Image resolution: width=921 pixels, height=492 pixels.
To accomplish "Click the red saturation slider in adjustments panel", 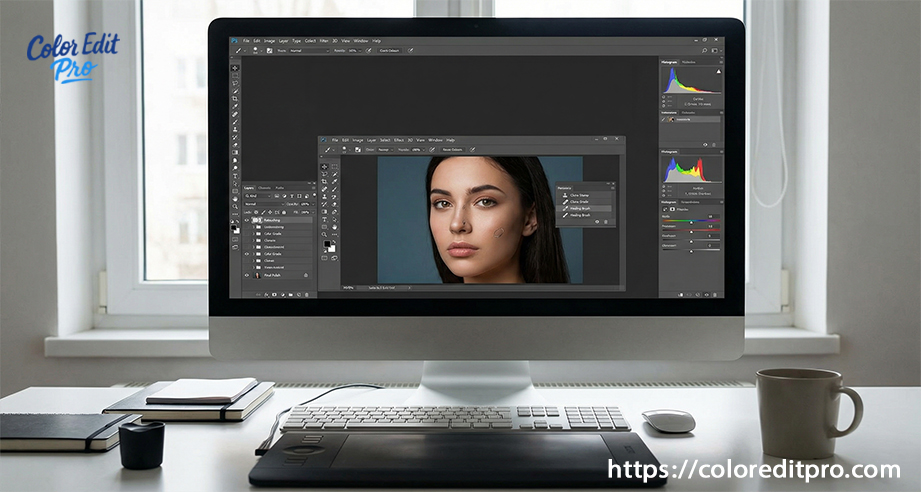I will click(x=691, y=230).
